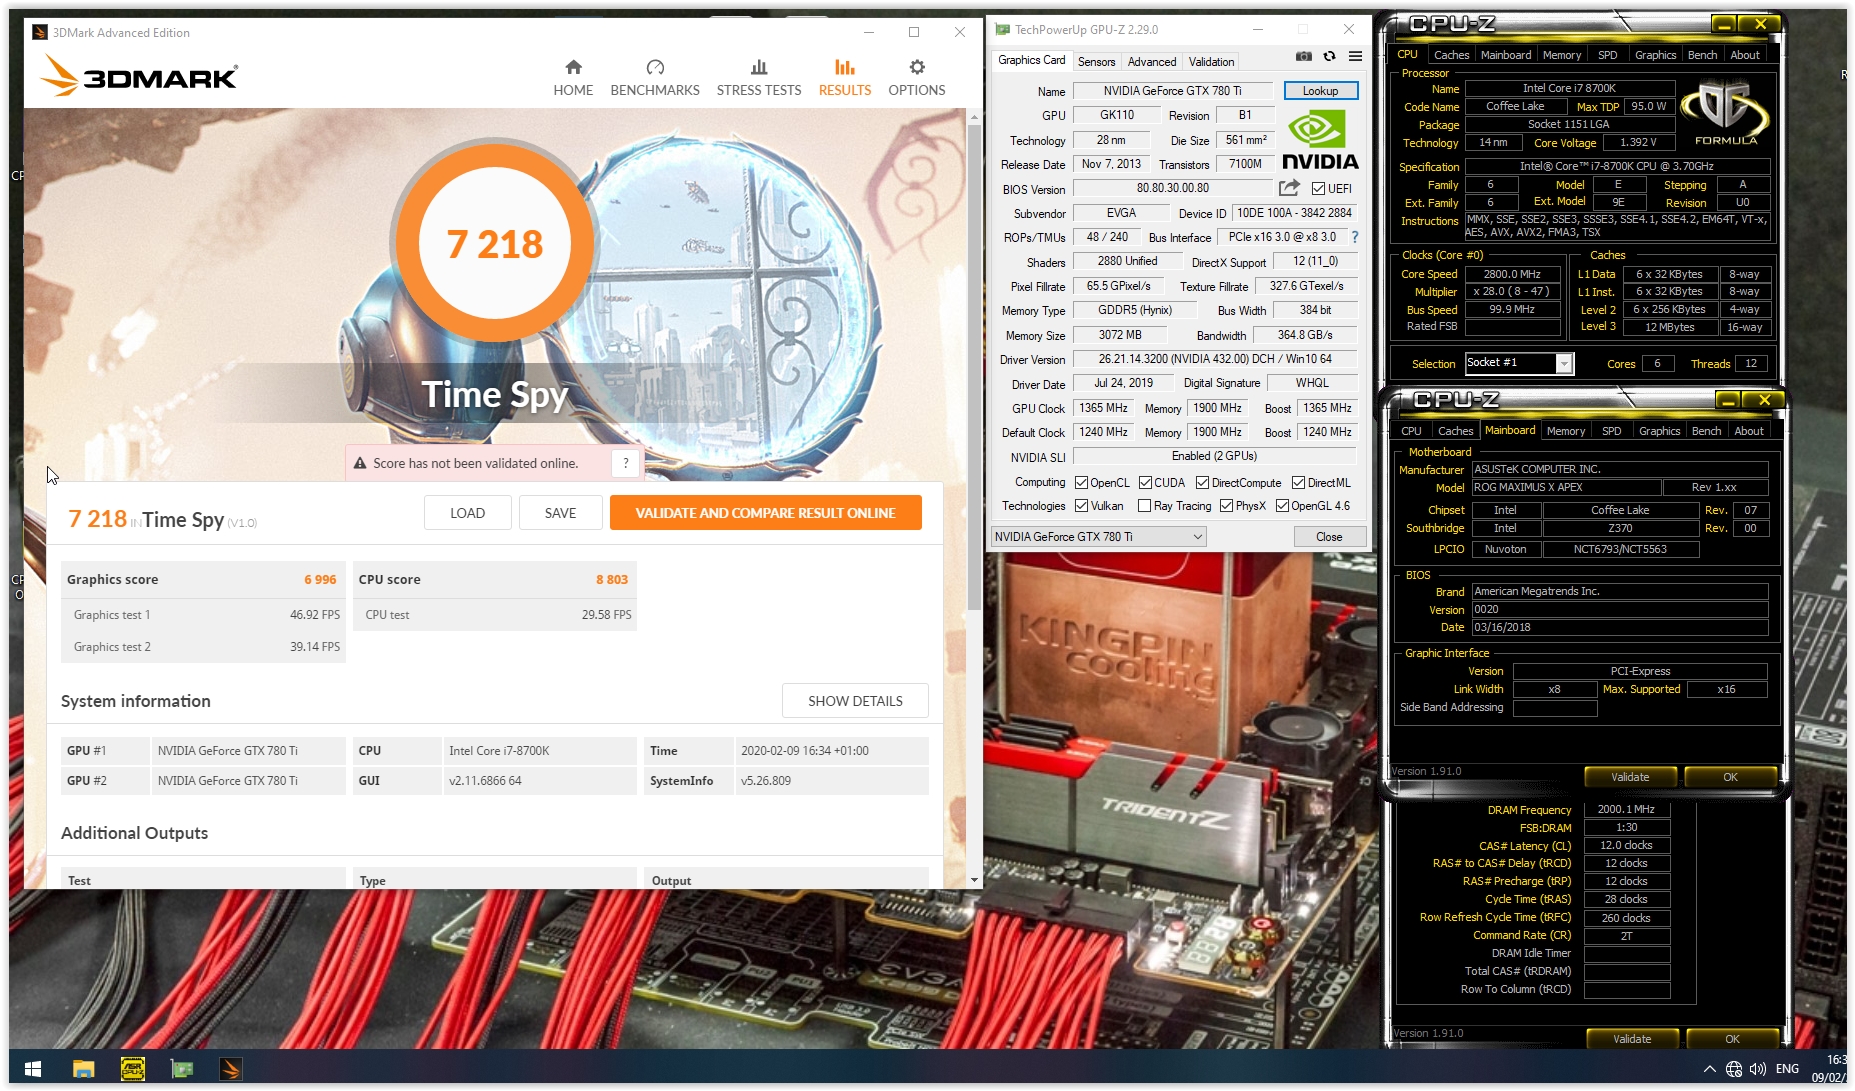Open 3DMark Home section
The width and height of the screenshot is (1855, 1091).
click(573, 78)
